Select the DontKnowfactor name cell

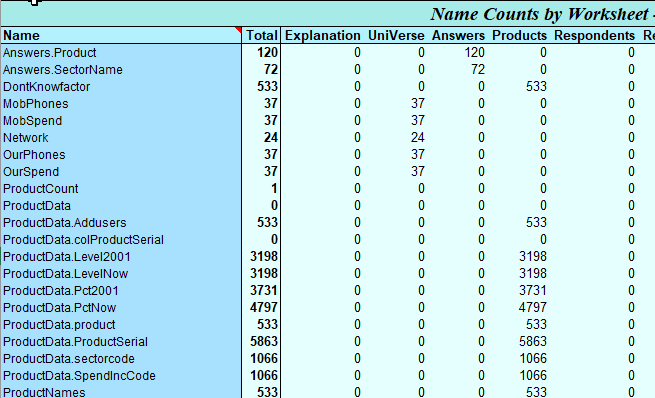pyautogui.click(x=121, y=87)
